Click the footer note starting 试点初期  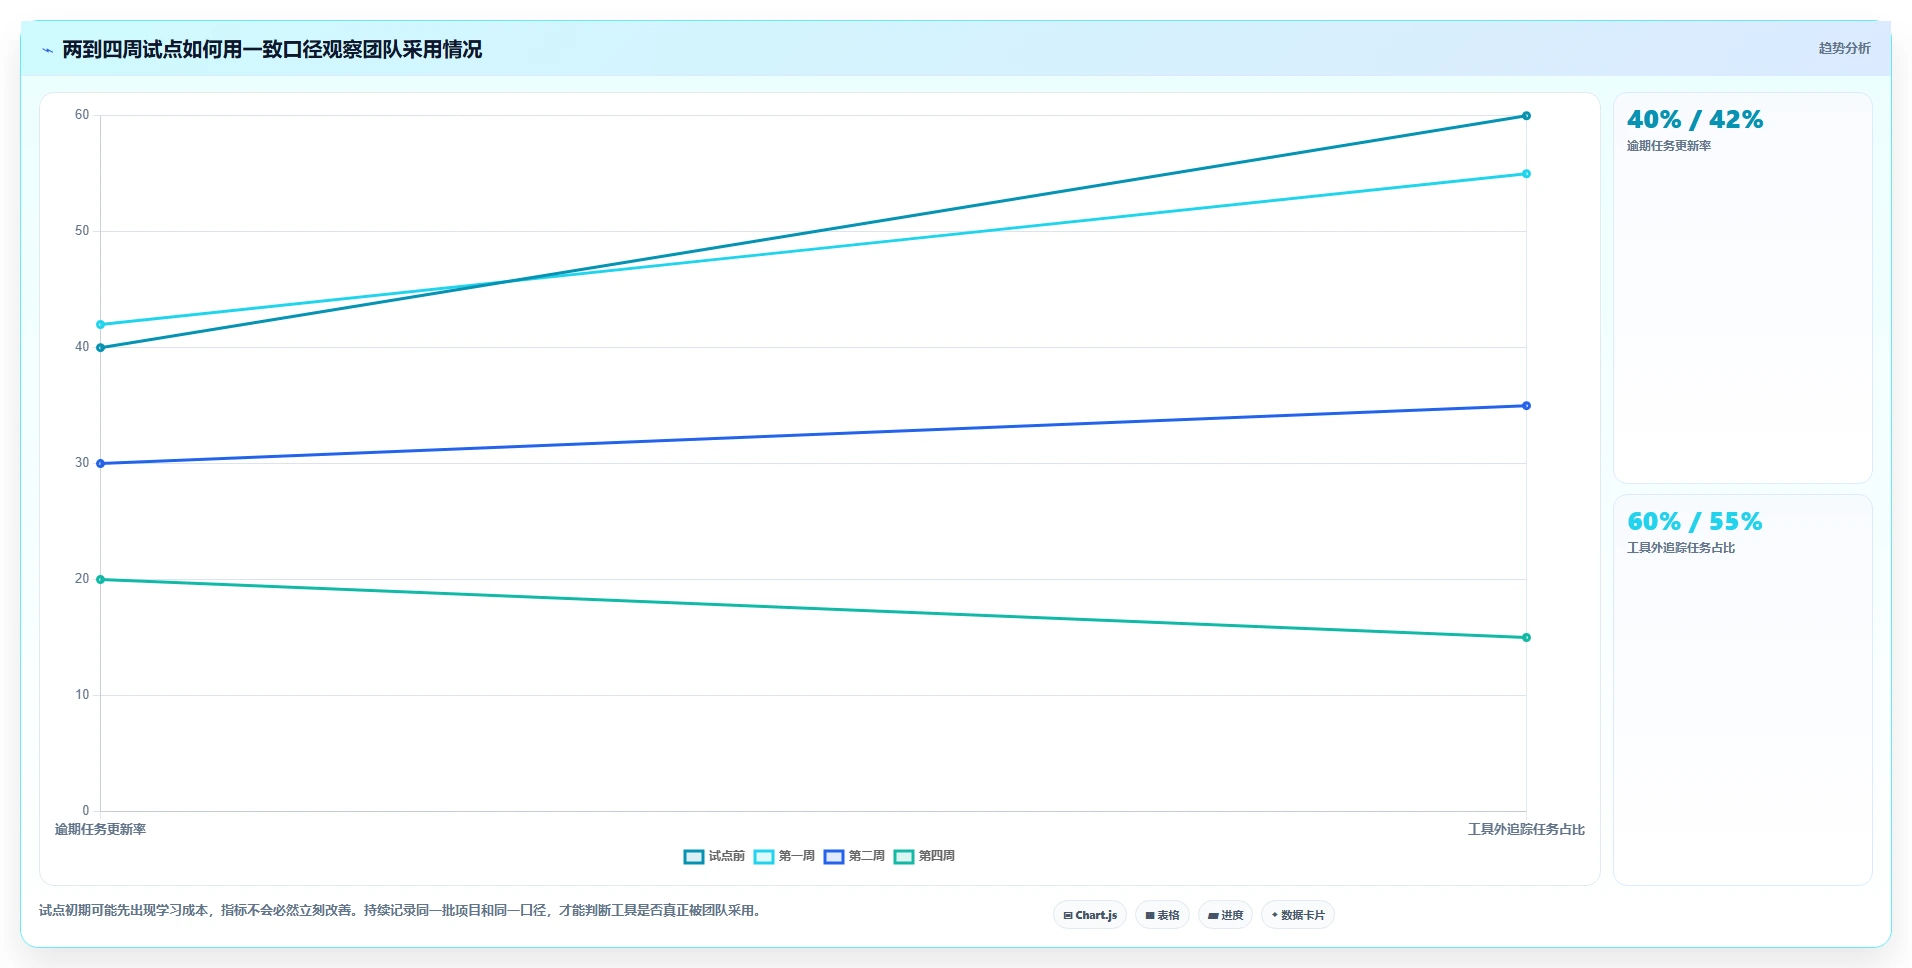point(402,910)
